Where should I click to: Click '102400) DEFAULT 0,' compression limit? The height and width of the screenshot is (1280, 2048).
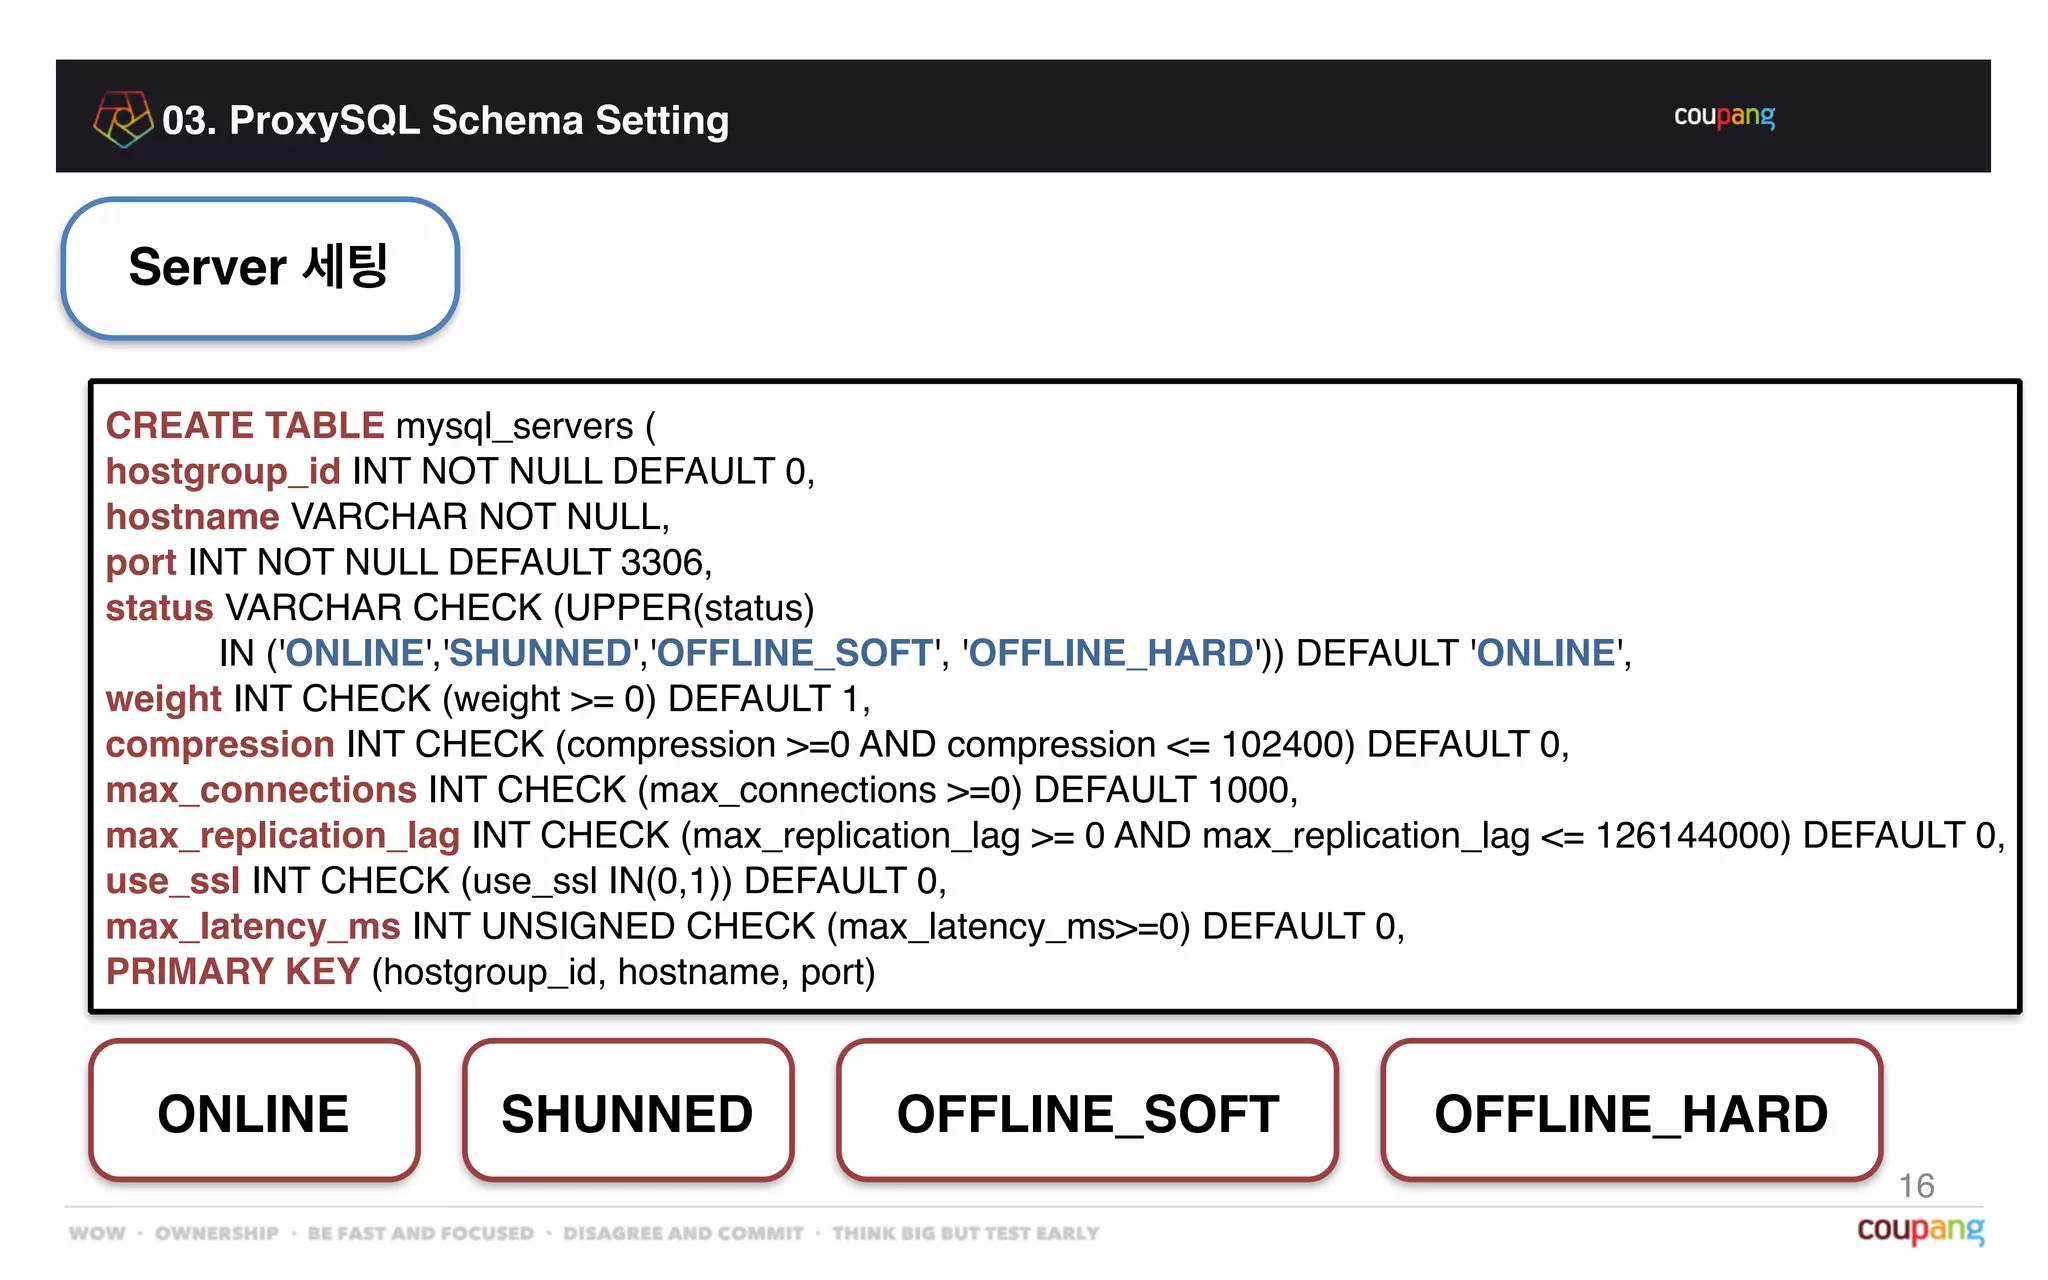tap(1395, 745)
